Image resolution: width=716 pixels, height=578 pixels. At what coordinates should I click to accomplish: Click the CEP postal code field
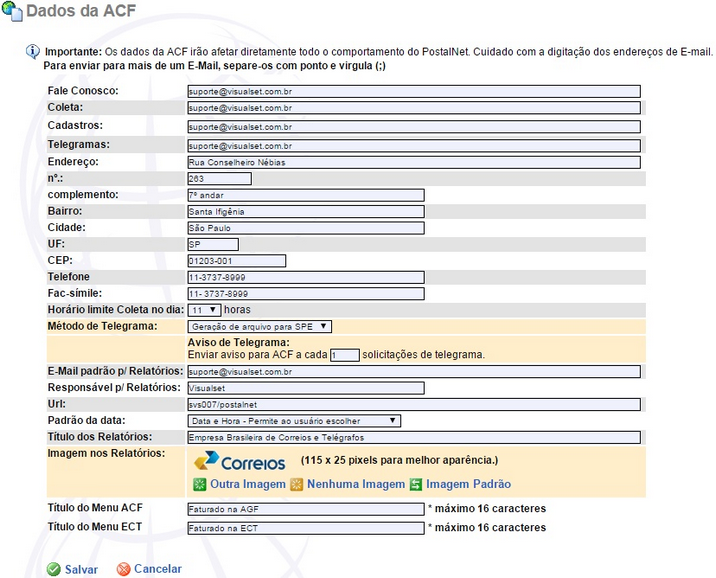237,261
